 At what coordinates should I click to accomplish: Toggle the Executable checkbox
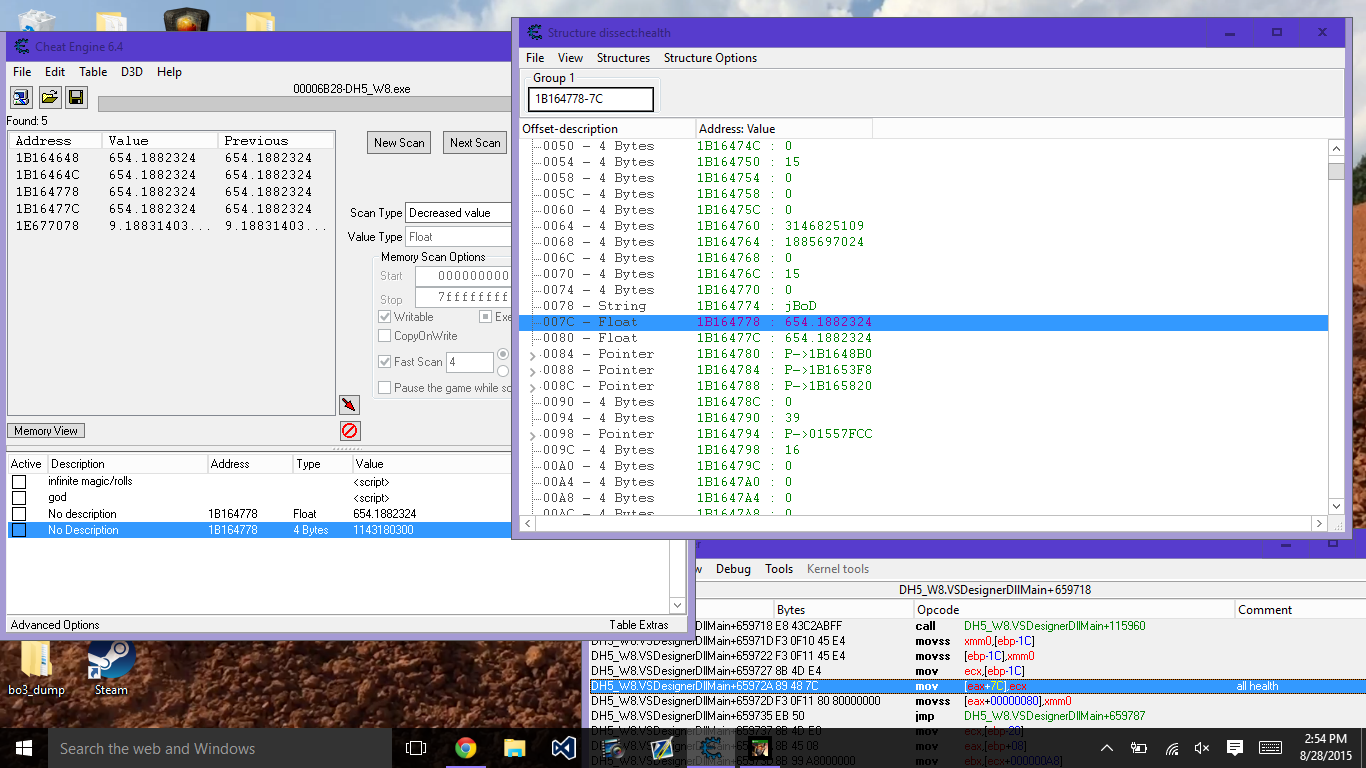point(486,317)
